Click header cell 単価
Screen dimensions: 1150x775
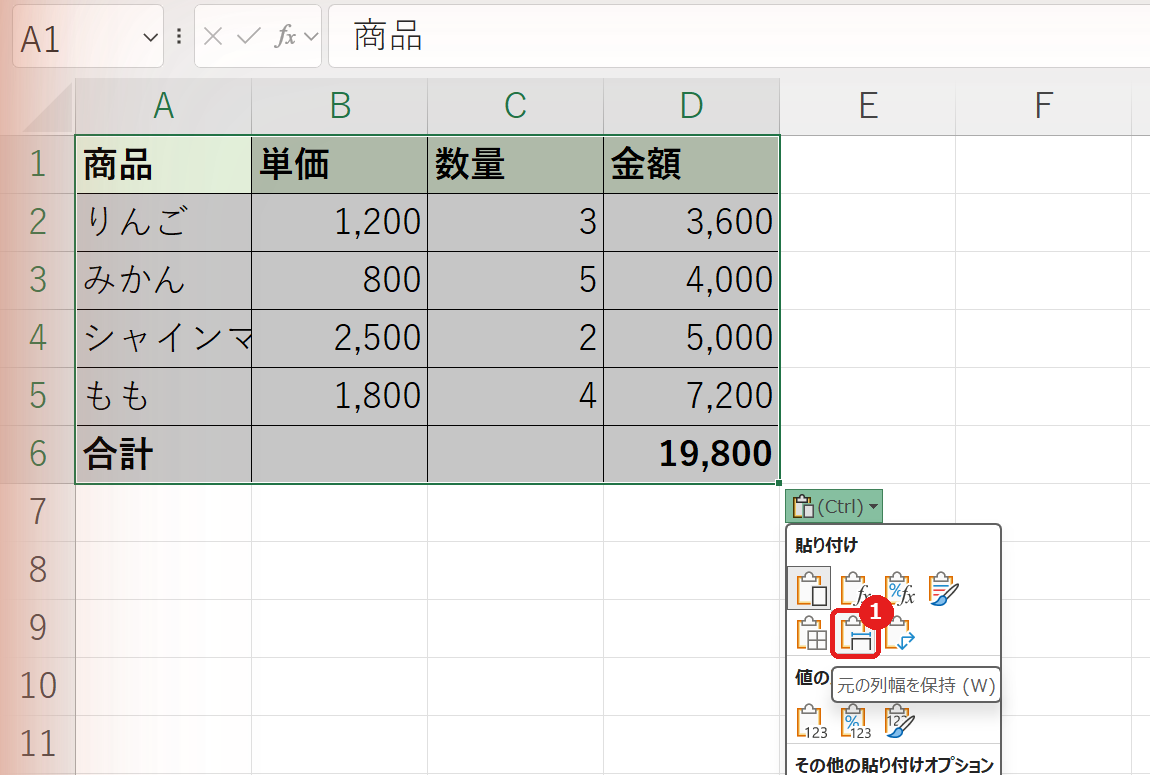click(x=340, y=164)
